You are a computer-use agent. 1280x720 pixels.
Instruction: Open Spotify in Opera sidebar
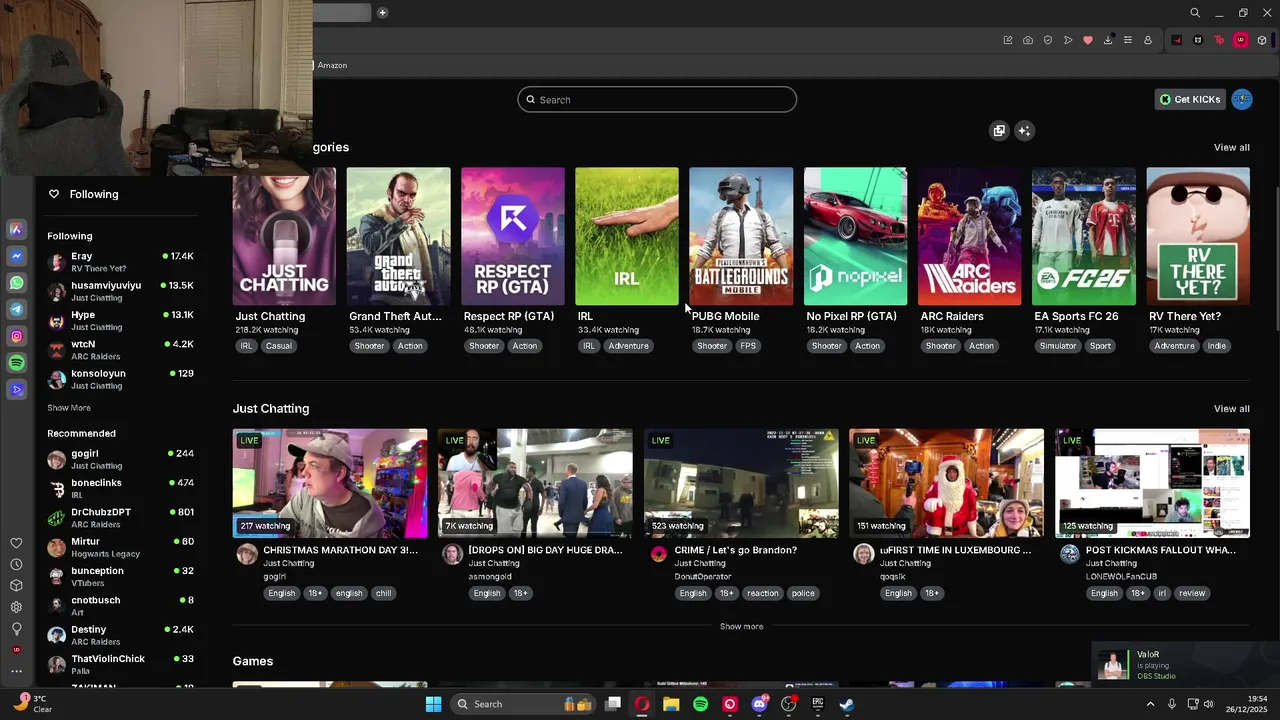coord(16,363)
